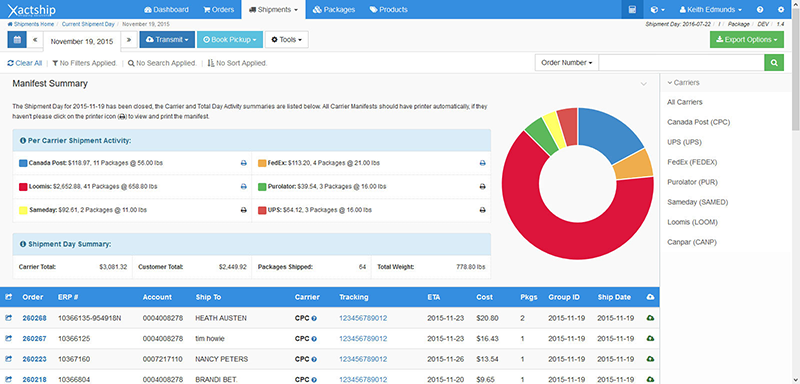Image resolution: width=800 pixels, height=384 pixels.
Task: Open order 260223 row edit icon
Action: 8,359
